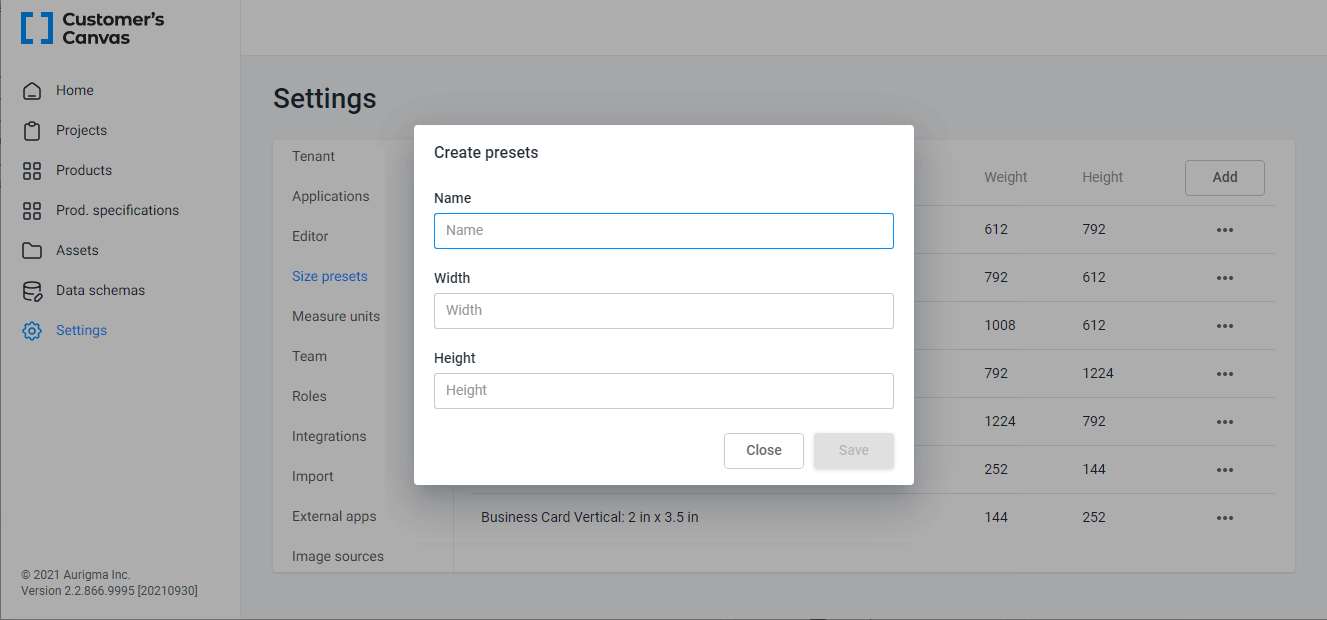Open the Integrations settings section
The height and width of the screenshot is (620, 1327).
(x=329, y=436)
